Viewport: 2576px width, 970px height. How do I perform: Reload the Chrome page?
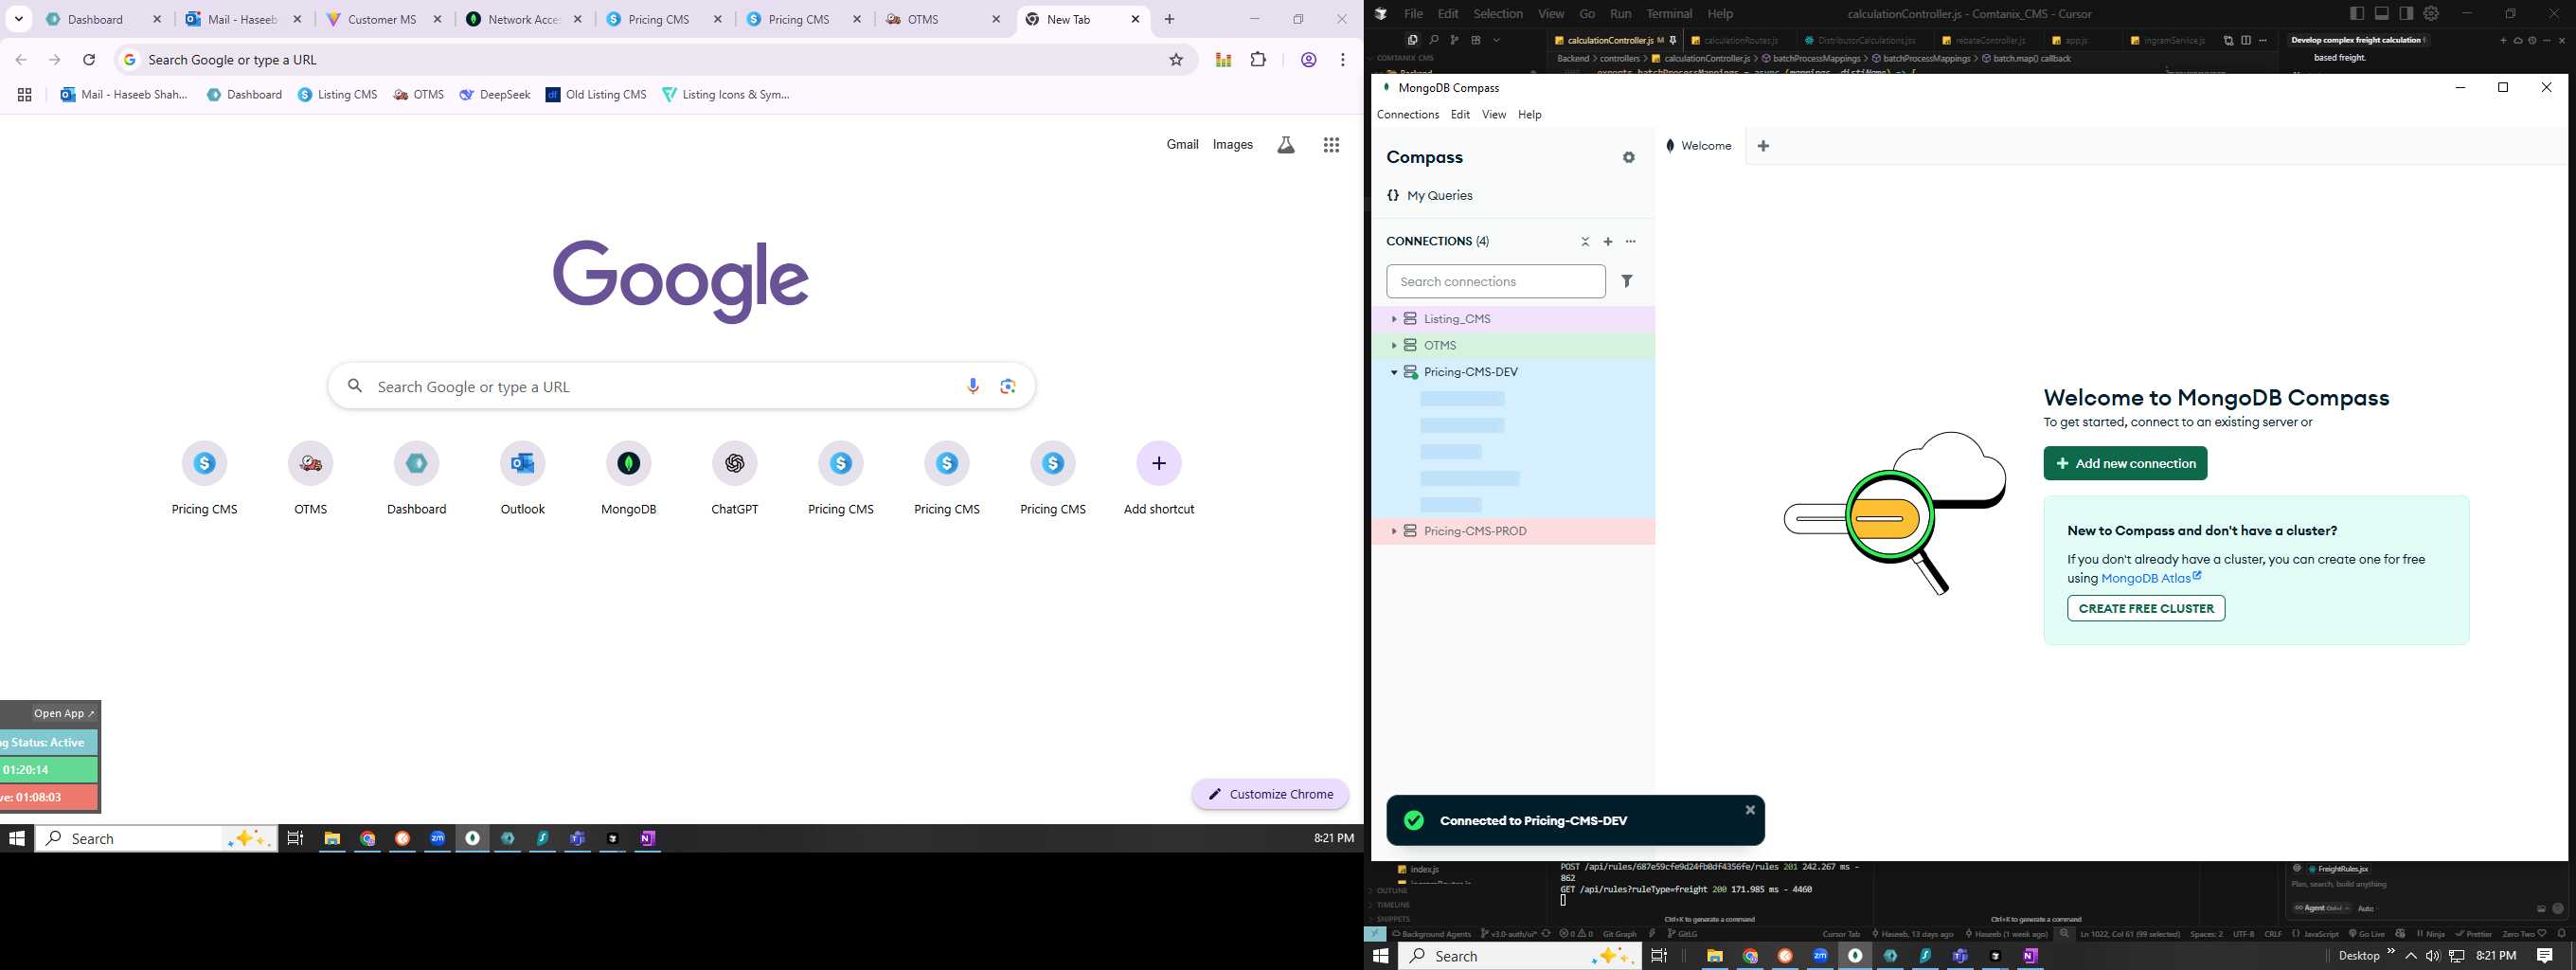click(89, 60)
